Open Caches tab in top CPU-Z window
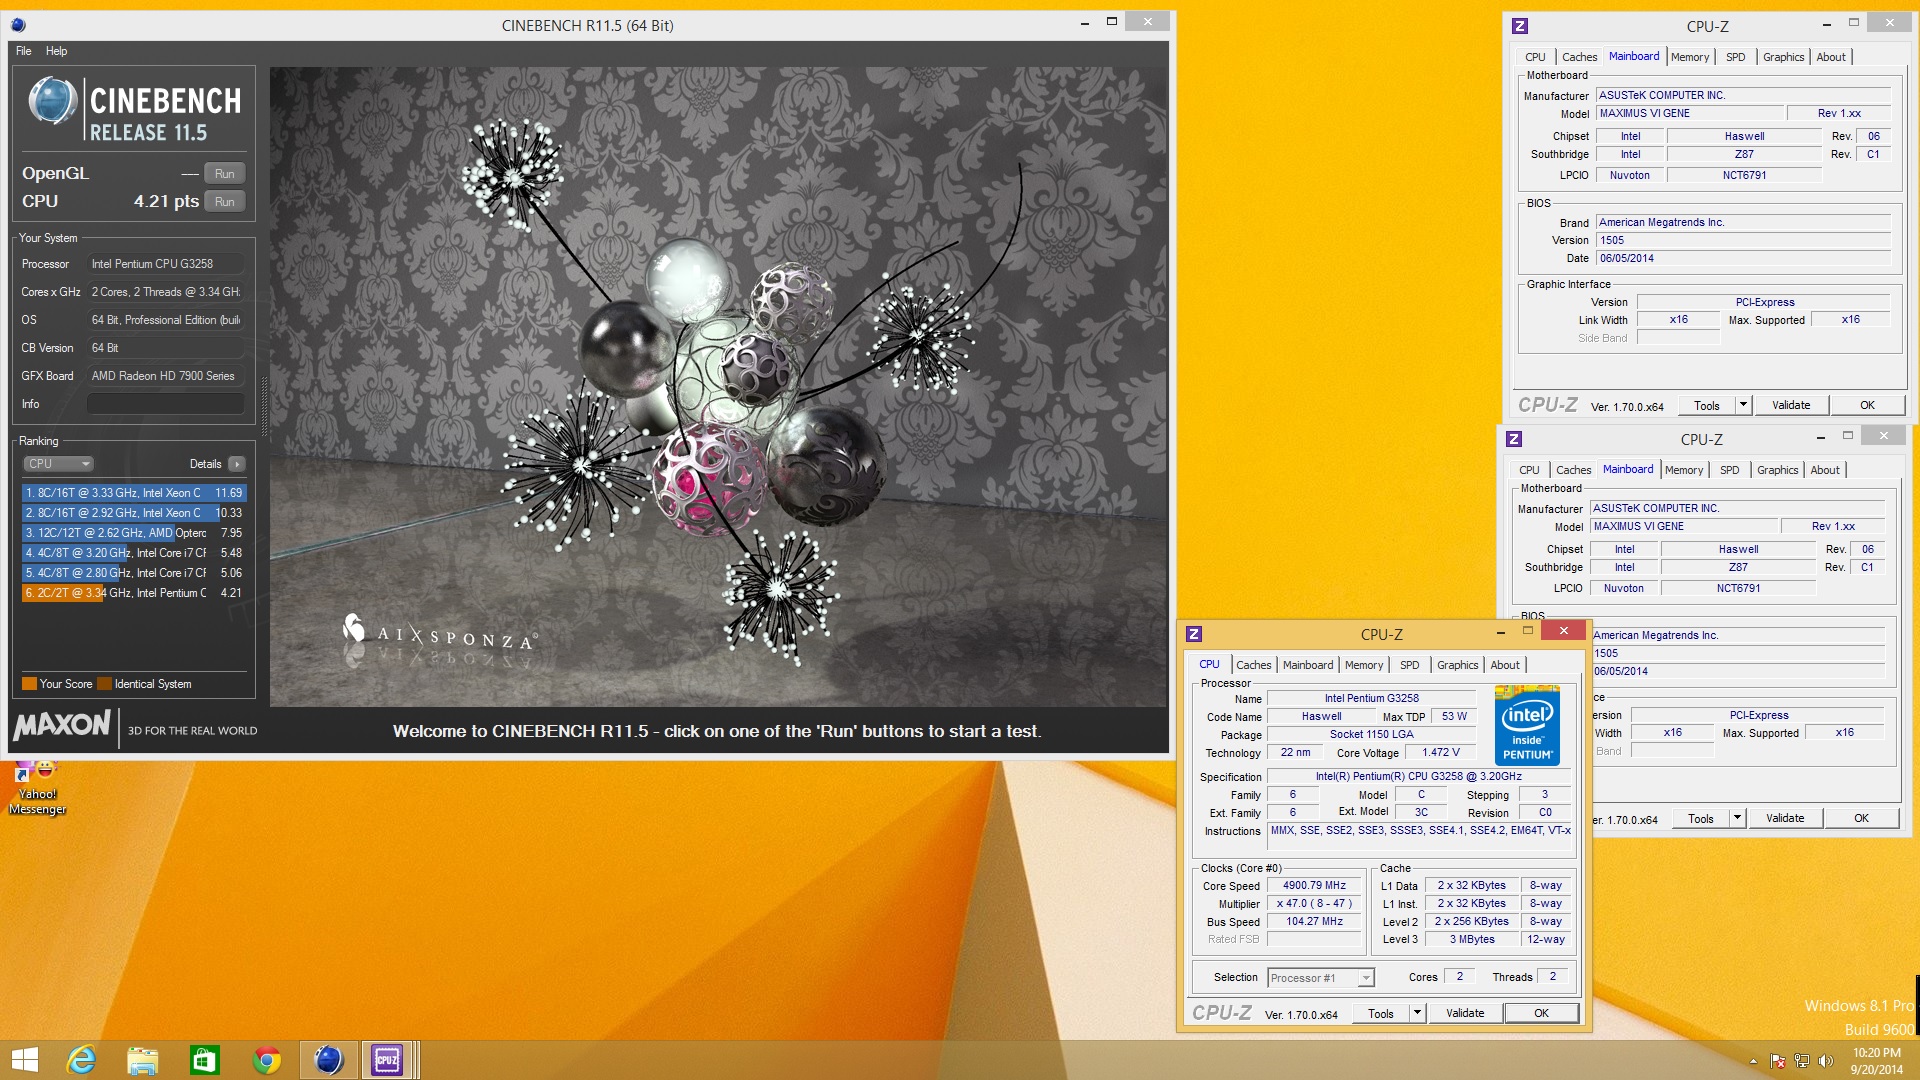The image size is (1920, 1080). [x=1579, y=57]
